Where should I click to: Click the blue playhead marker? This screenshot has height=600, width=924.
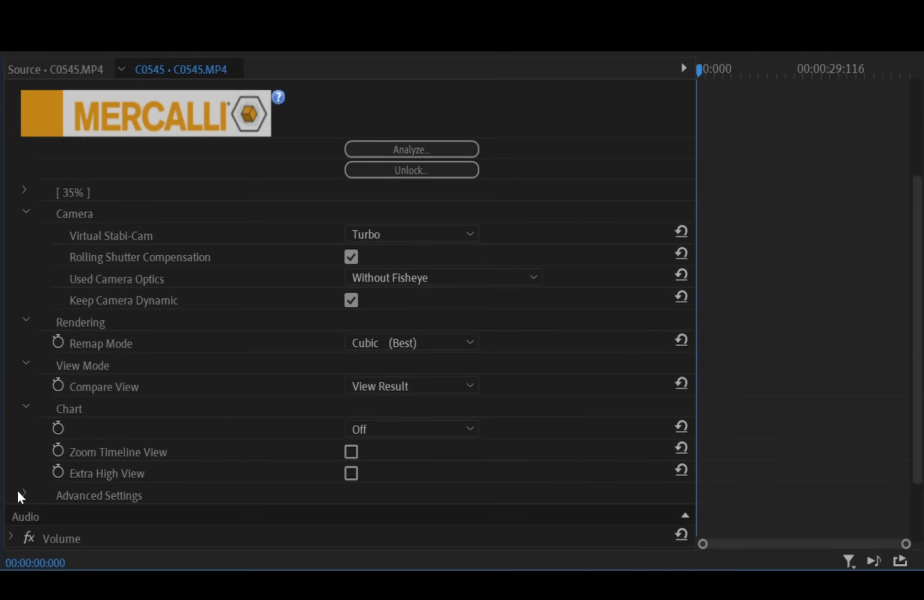699,70
